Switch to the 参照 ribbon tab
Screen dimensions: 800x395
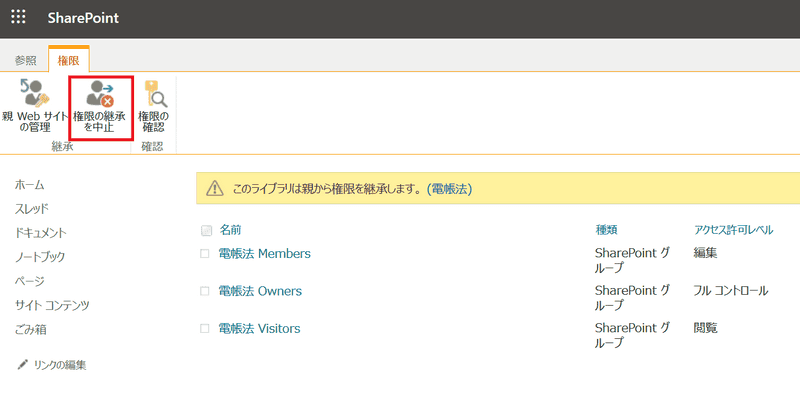[25, 60]
